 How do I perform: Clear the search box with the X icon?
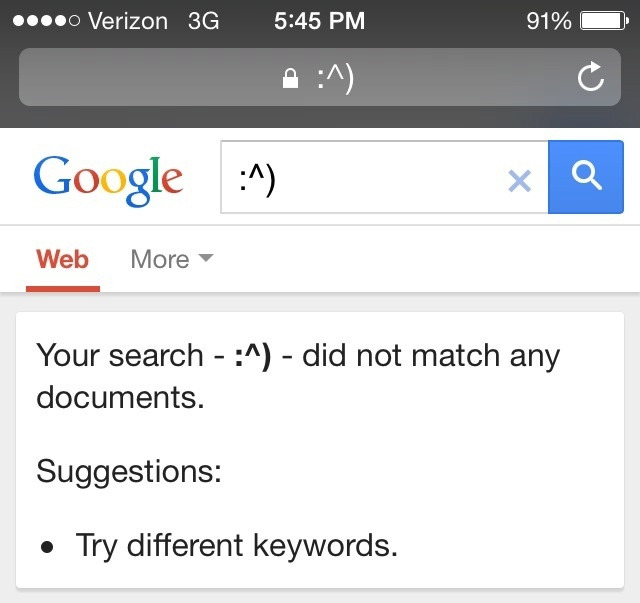pos(519,180)
